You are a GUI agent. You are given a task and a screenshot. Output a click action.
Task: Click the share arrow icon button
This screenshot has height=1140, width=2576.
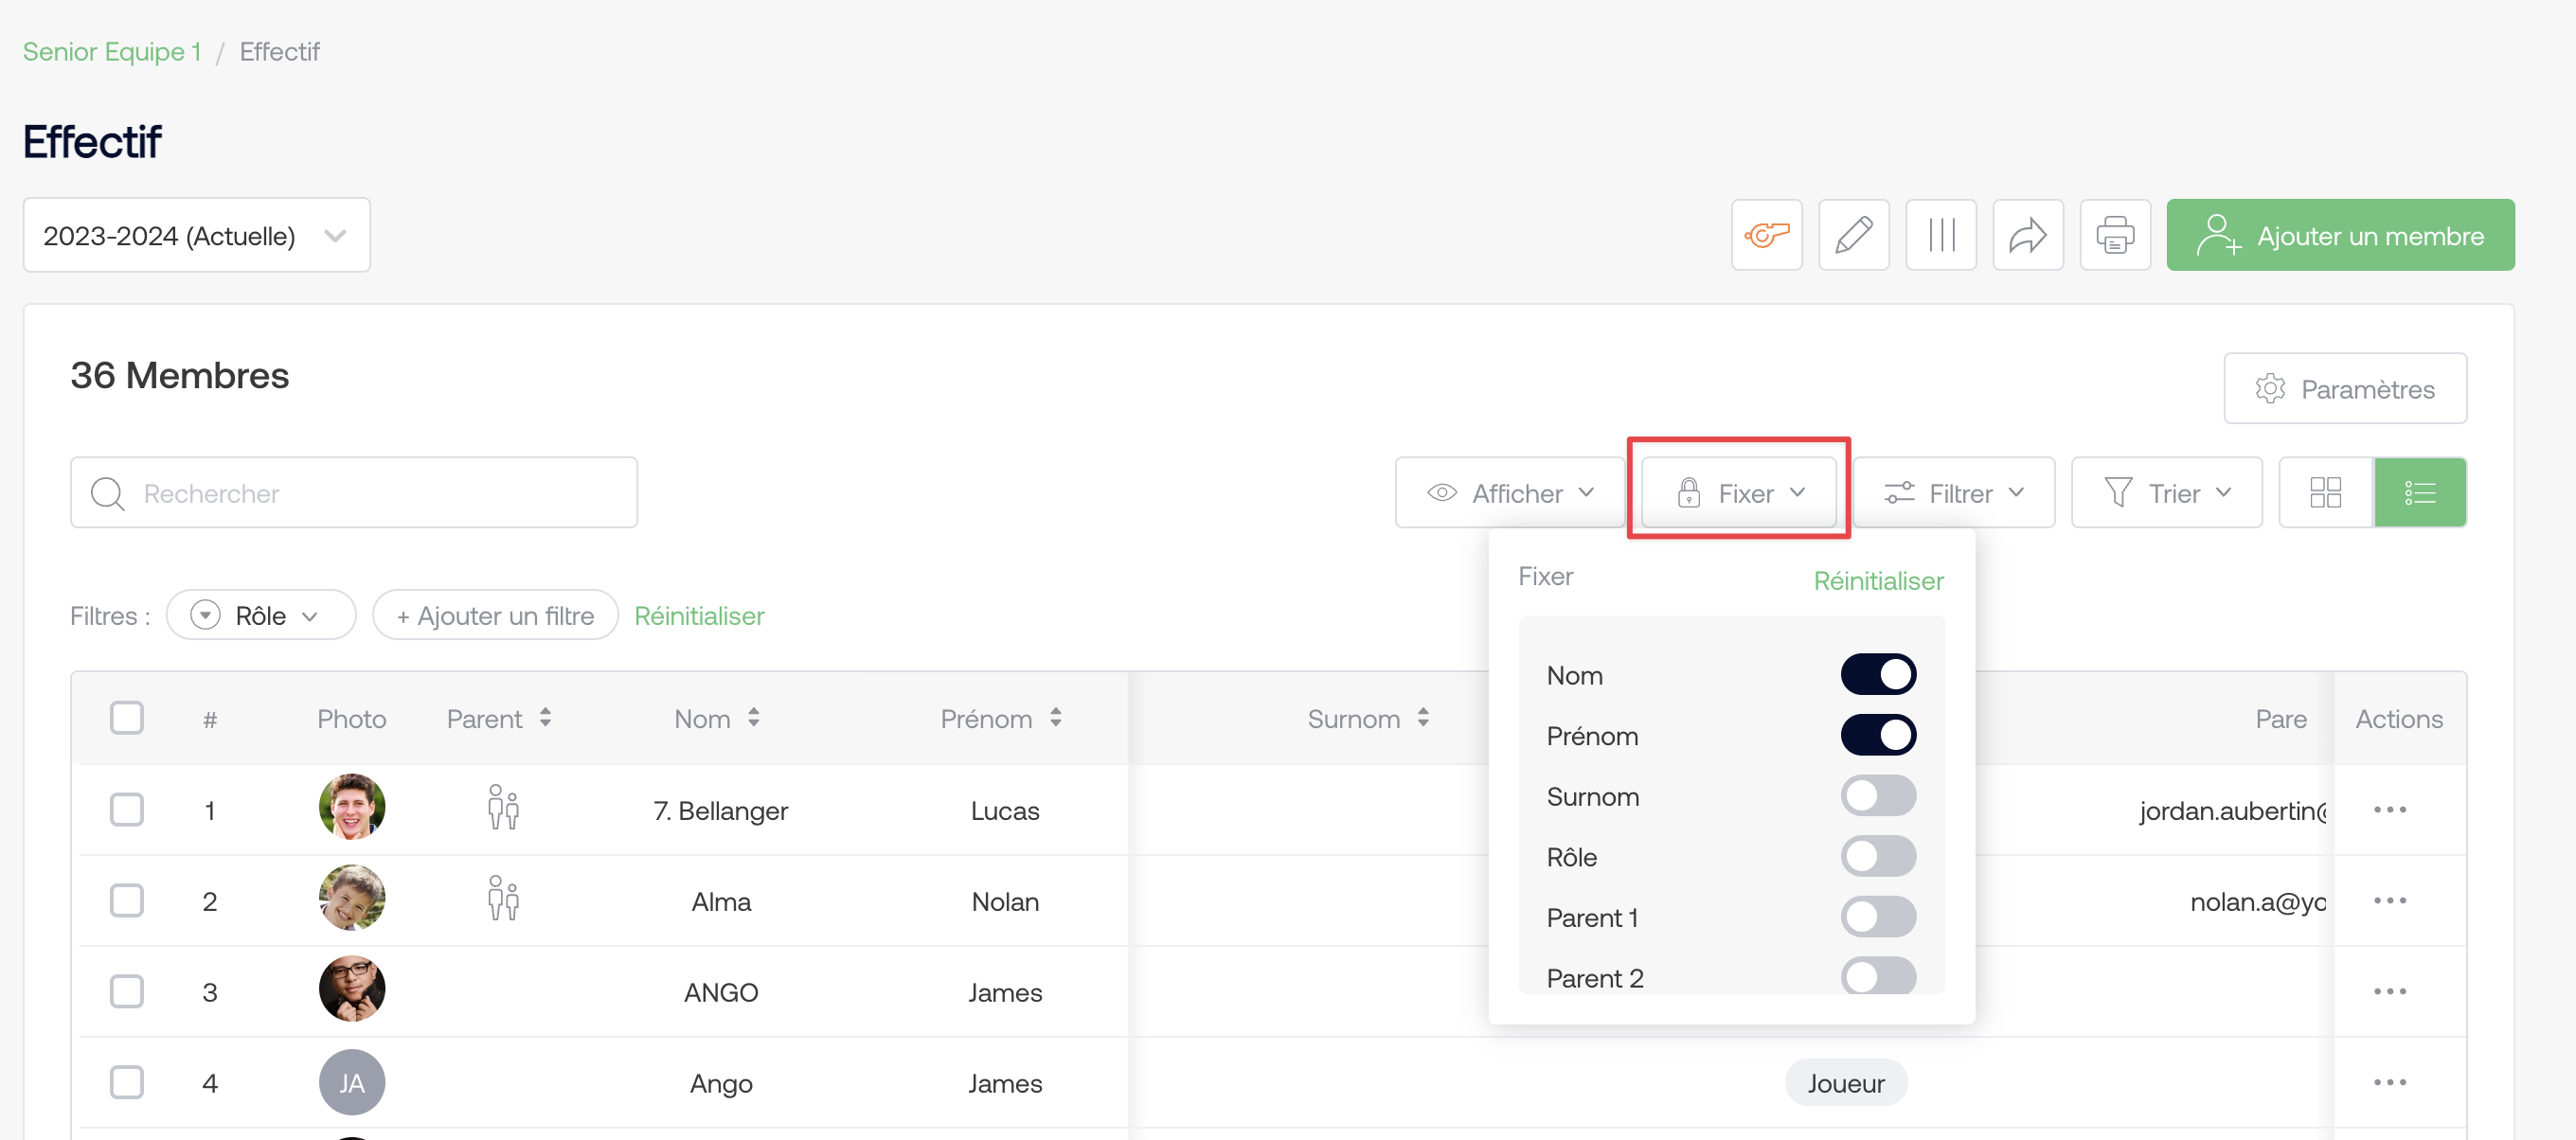pos(2027,235)
